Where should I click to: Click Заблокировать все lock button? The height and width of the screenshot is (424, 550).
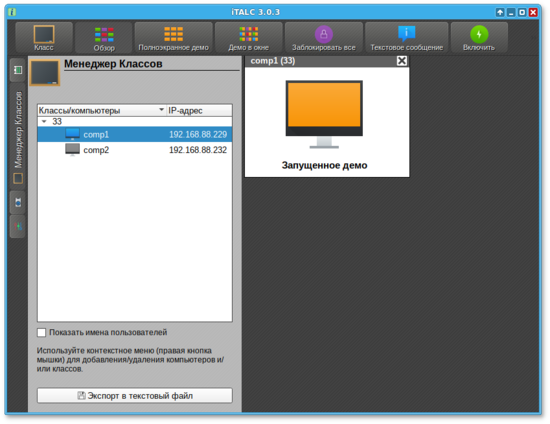[323, 38]
